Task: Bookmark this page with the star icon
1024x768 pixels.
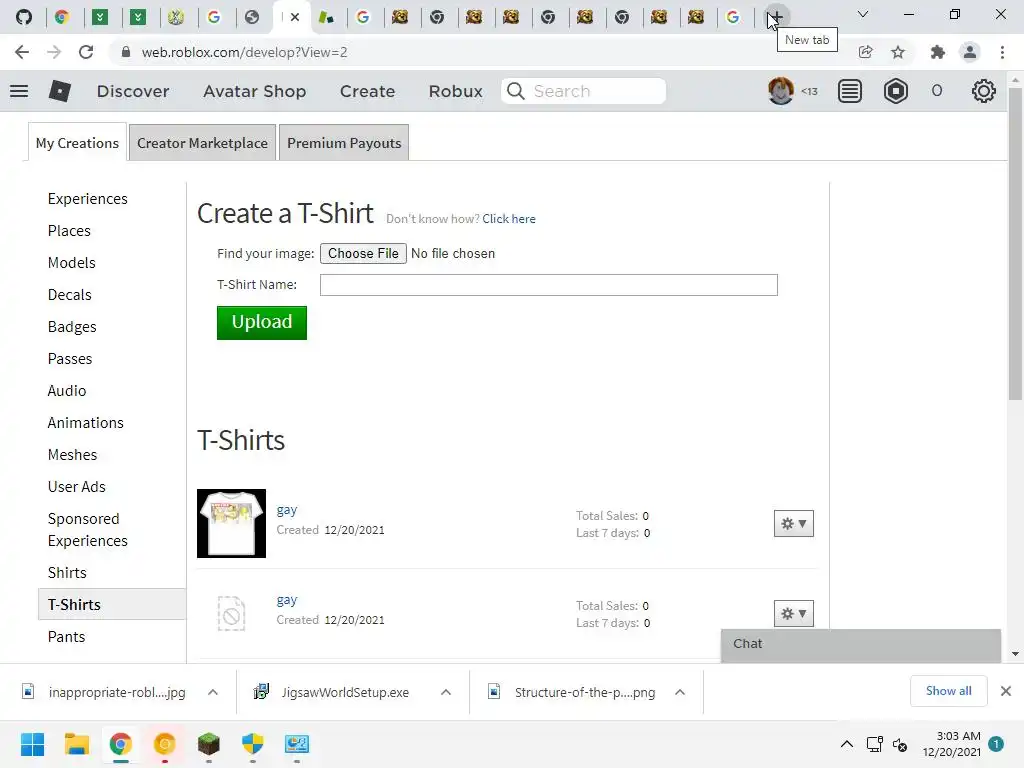Action: pos(898,52)
